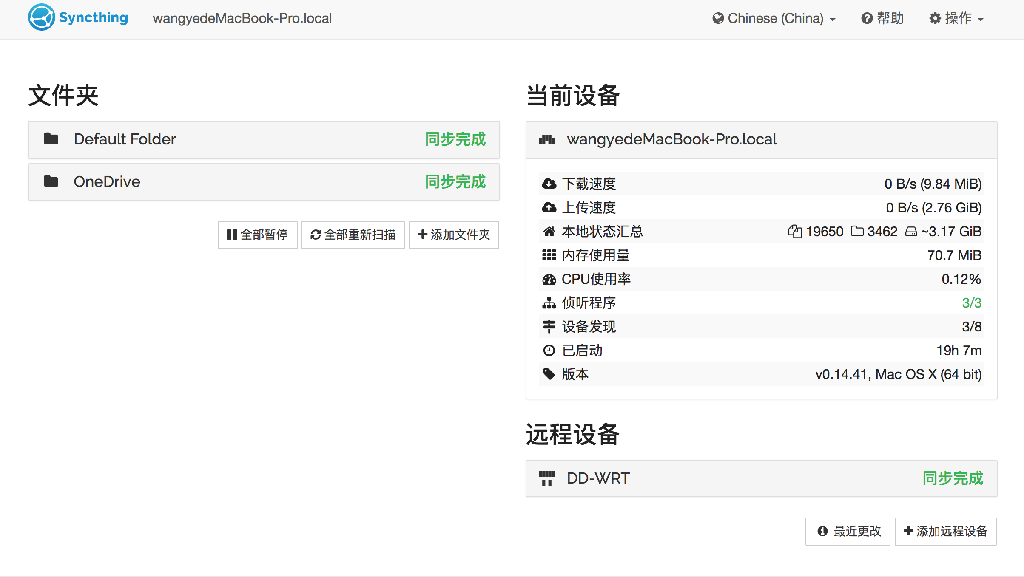Click the signpost icon at 设备发现

coord(549,326)
